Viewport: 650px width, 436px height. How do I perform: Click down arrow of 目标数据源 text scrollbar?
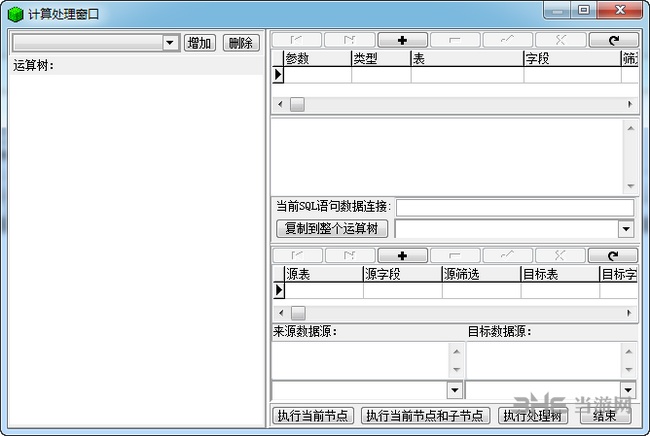[629, 369]
